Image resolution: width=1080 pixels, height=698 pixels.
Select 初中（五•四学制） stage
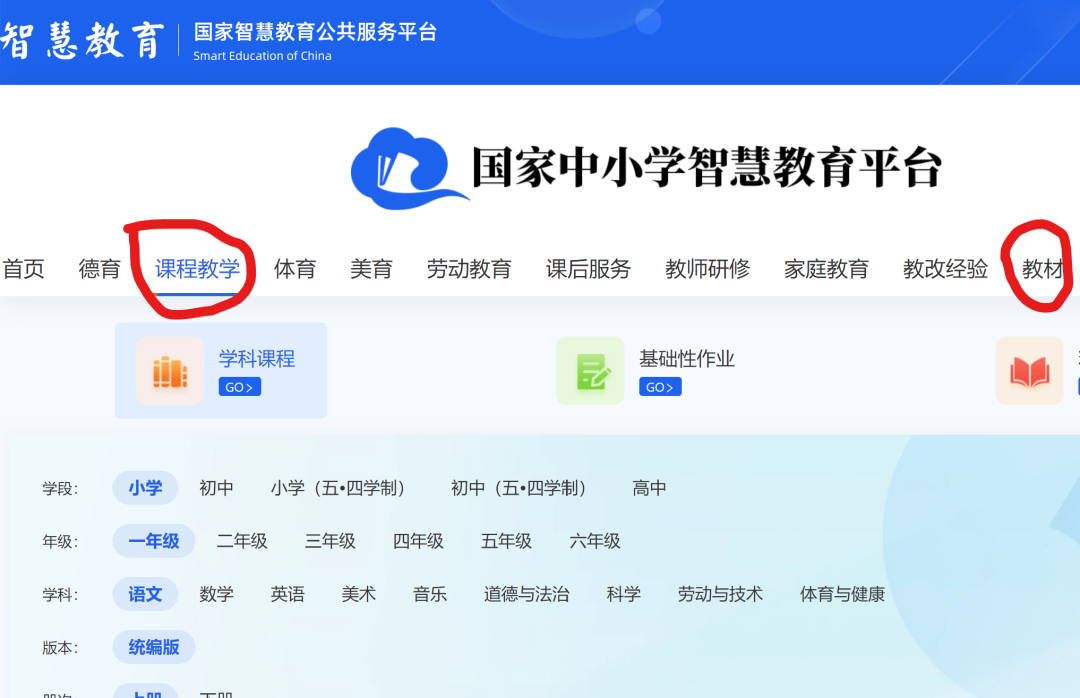519,489
